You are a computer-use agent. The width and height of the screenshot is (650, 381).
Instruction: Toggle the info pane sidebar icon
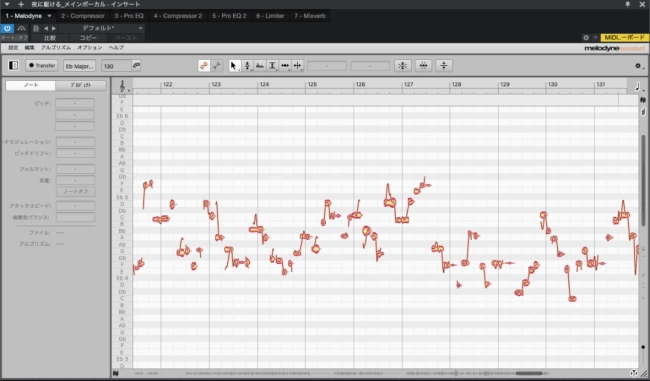tap(13, 66)
